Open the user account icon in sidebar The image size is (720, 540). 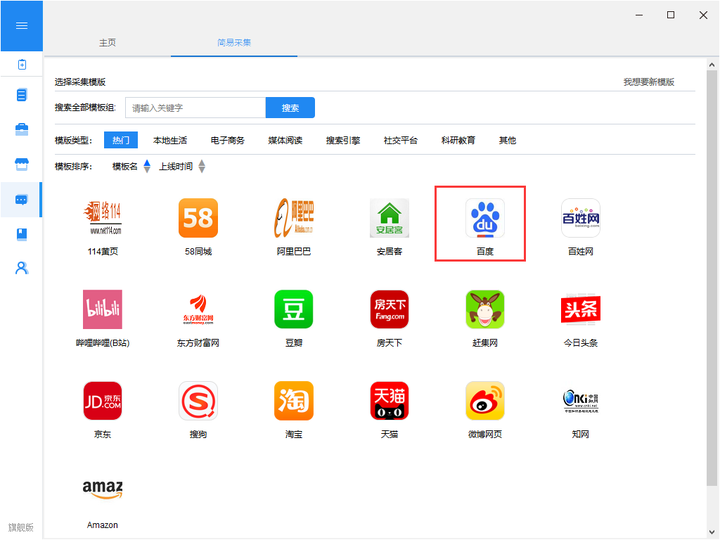22,268
